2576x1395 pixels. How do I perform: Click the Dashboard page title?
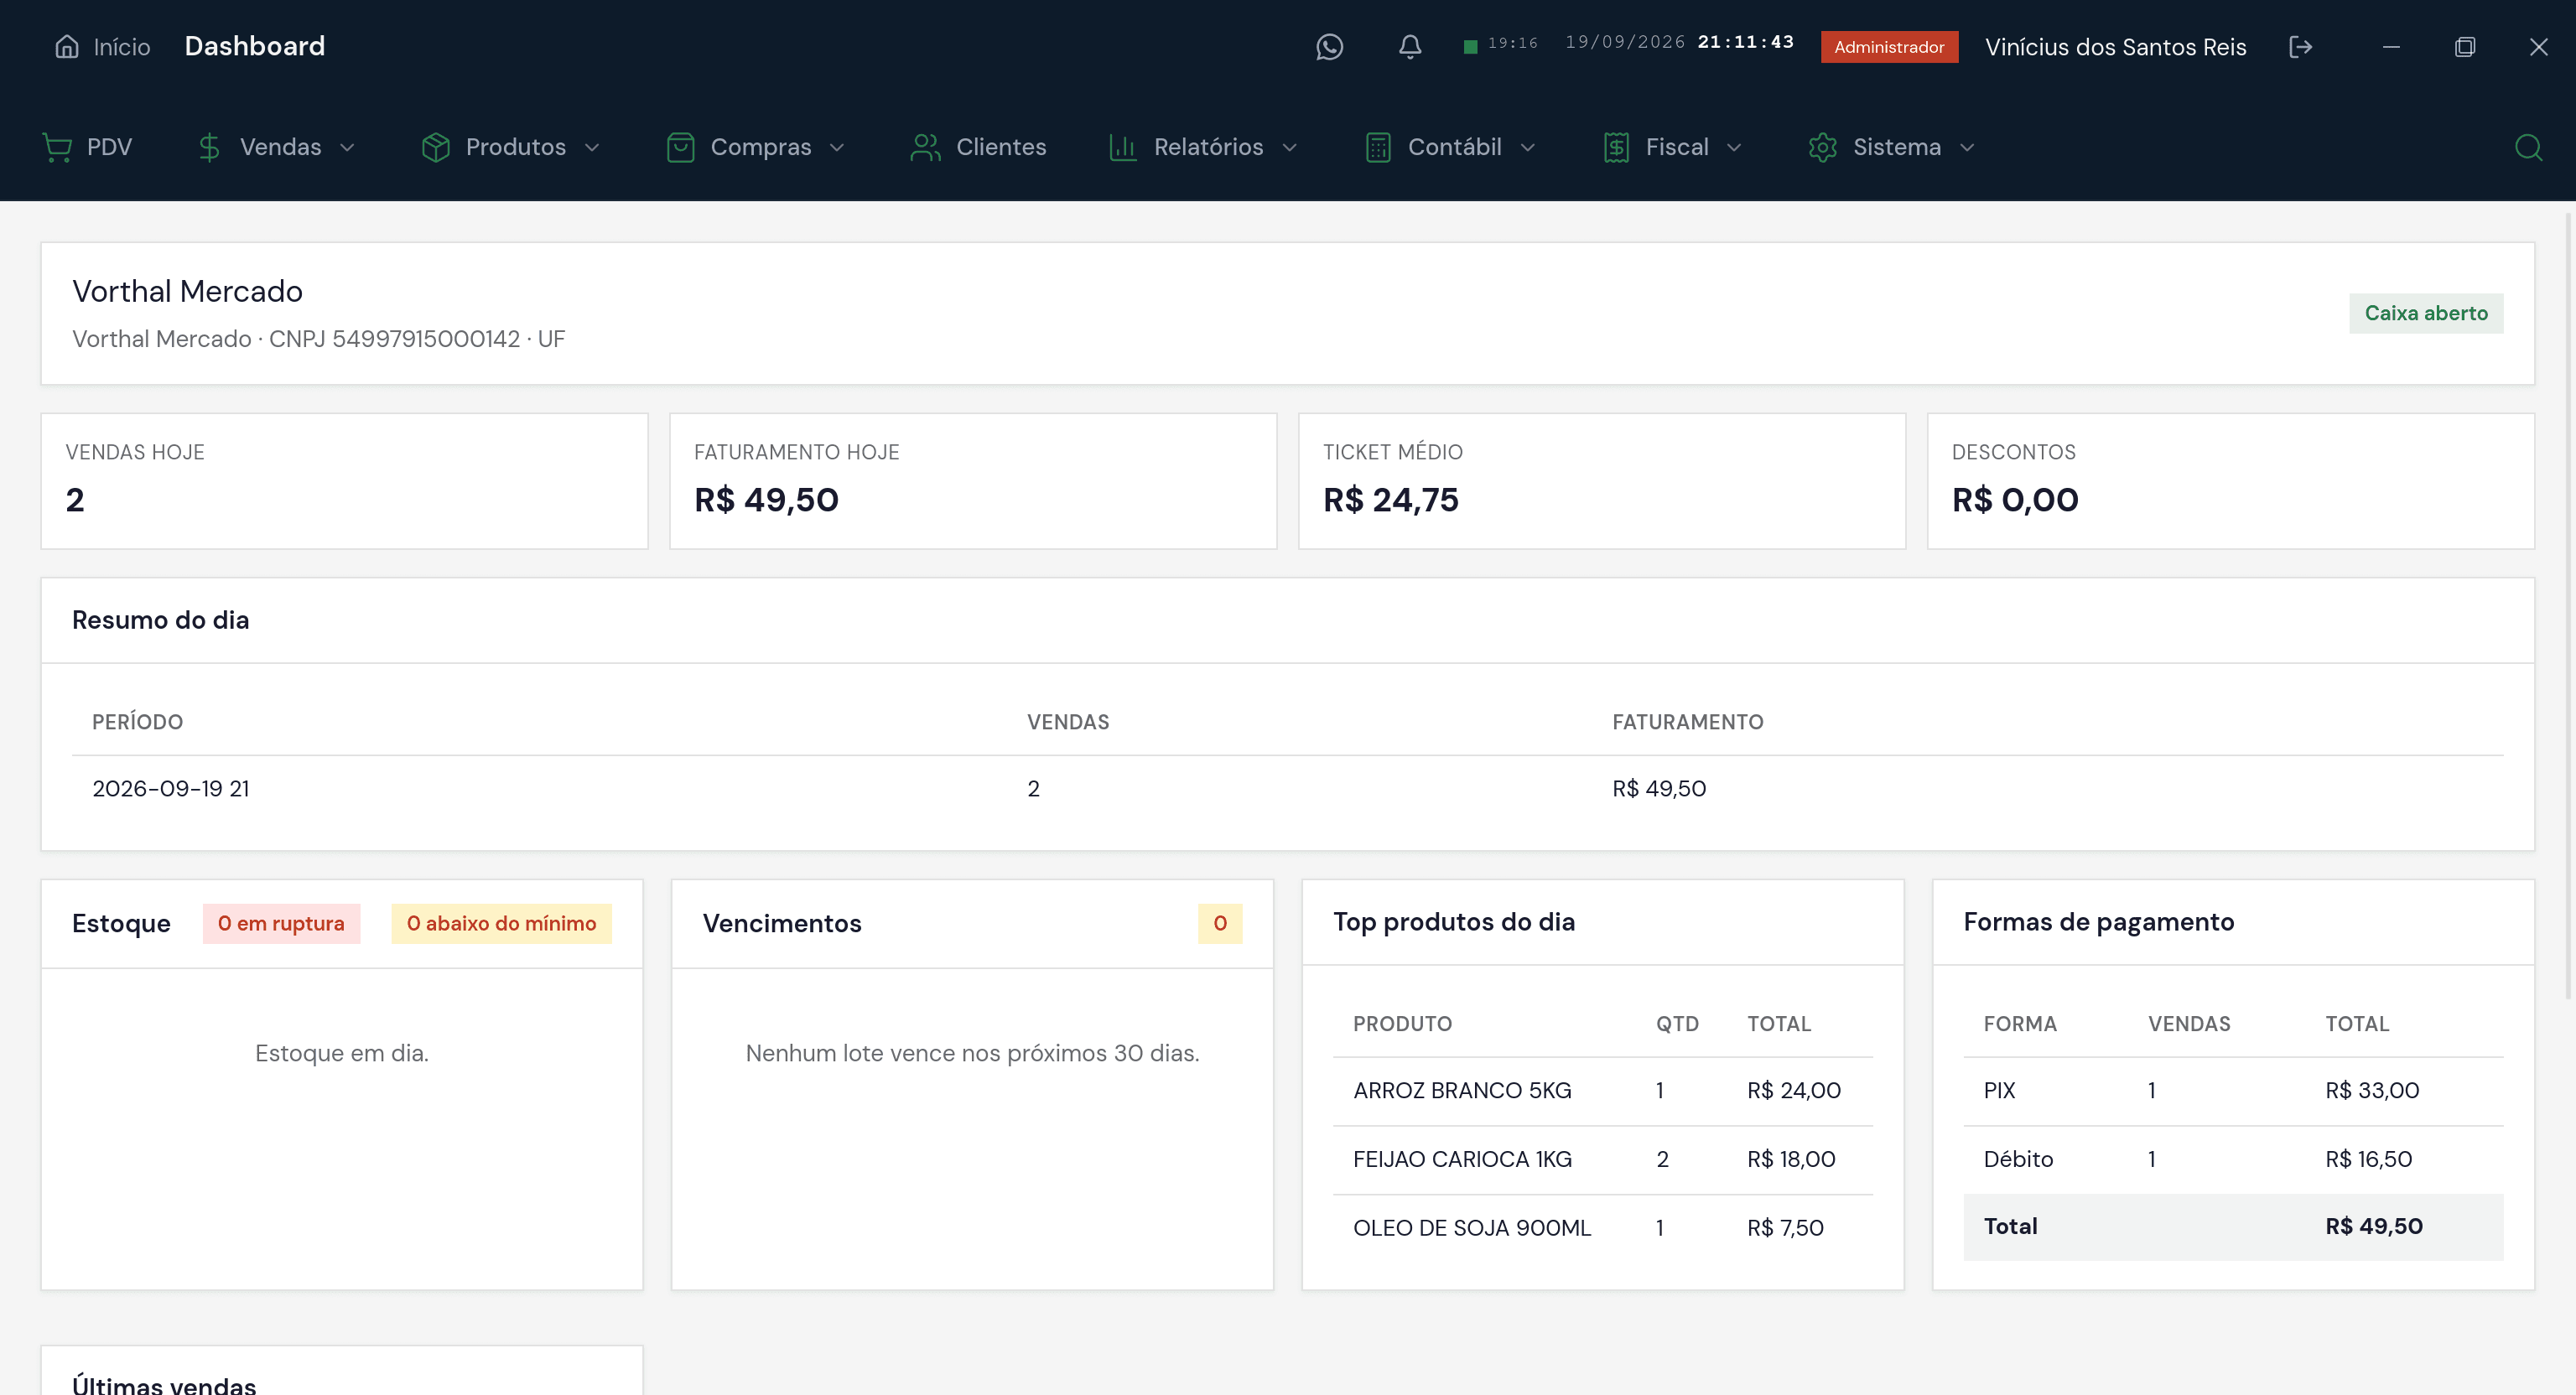coord(254,46)
